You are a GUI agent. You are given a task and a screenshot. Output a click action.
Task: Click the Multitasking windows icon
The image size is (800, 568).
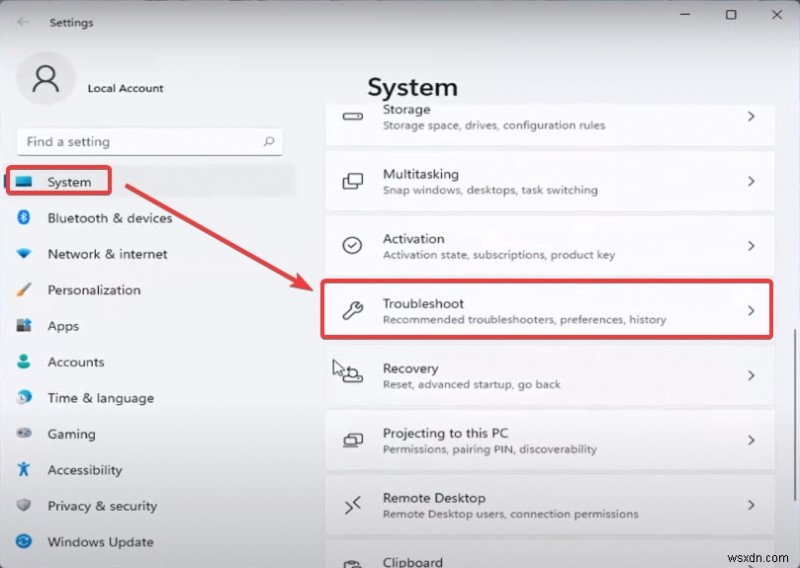352,181
